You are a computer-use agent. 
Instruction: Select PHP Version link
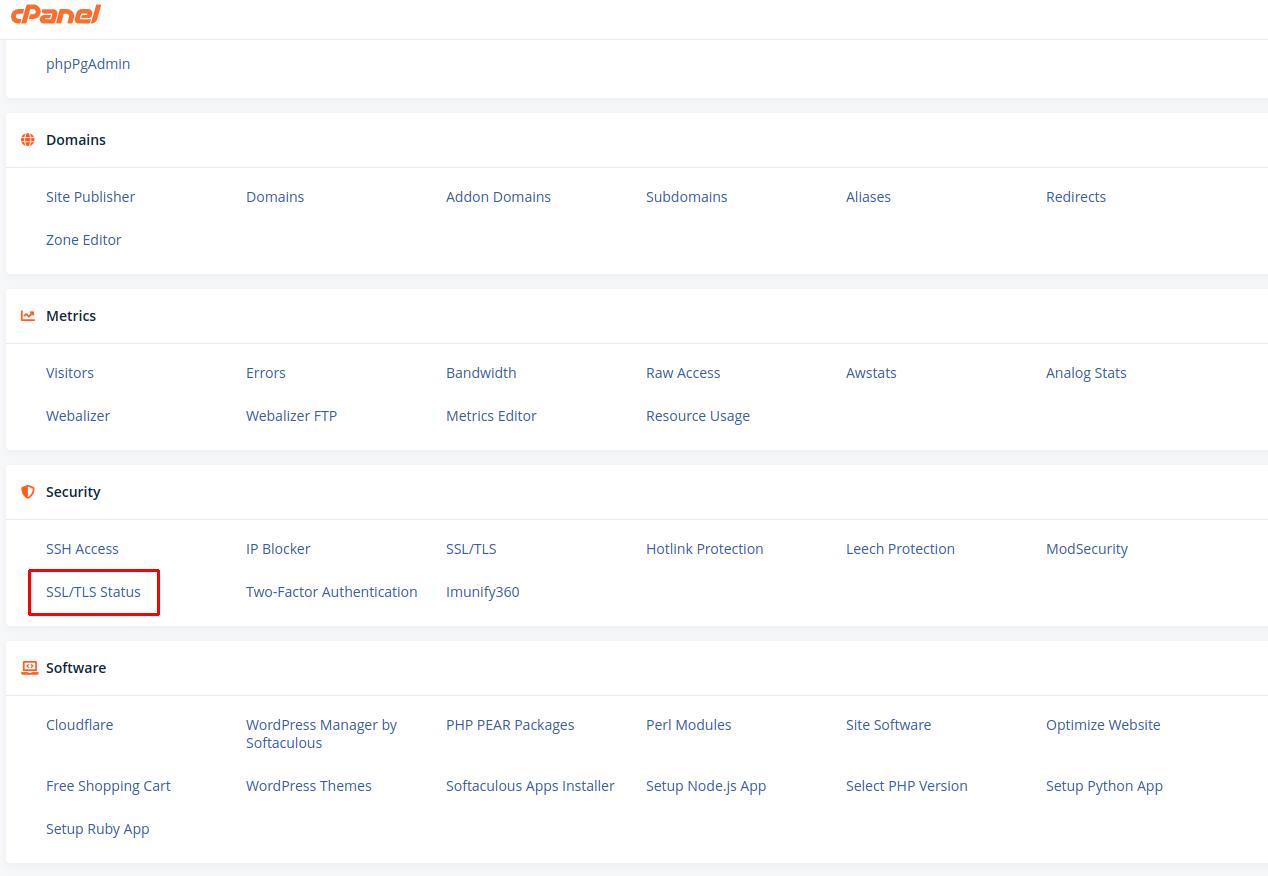tap(906, 786)
